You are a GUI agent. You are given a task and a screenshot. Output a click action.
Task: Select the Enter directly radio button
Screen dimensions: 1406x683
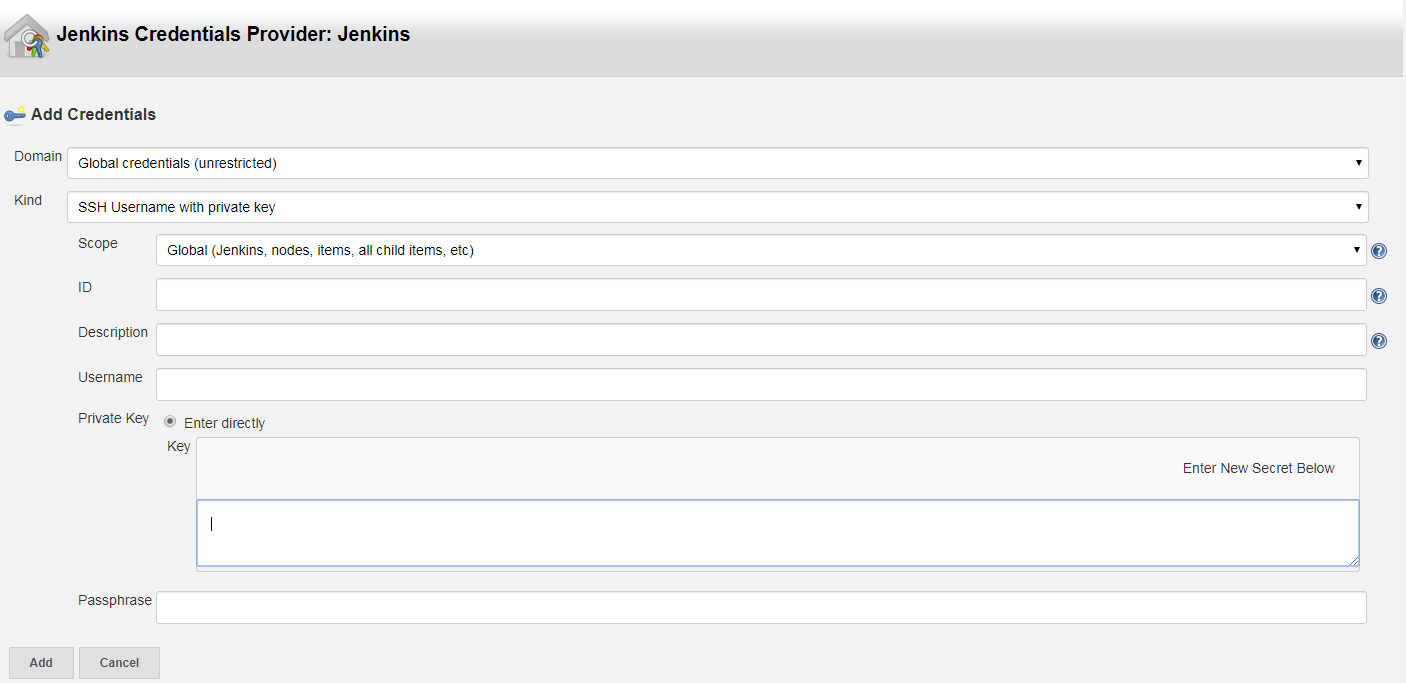[170, 422]
